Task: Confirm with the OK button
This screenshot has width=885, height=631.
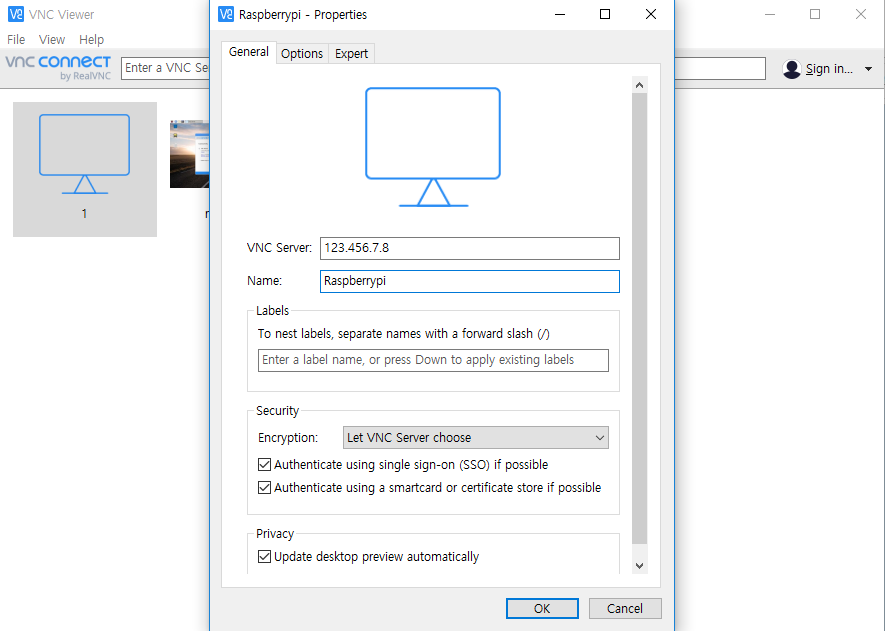Action: pos(542,608)
